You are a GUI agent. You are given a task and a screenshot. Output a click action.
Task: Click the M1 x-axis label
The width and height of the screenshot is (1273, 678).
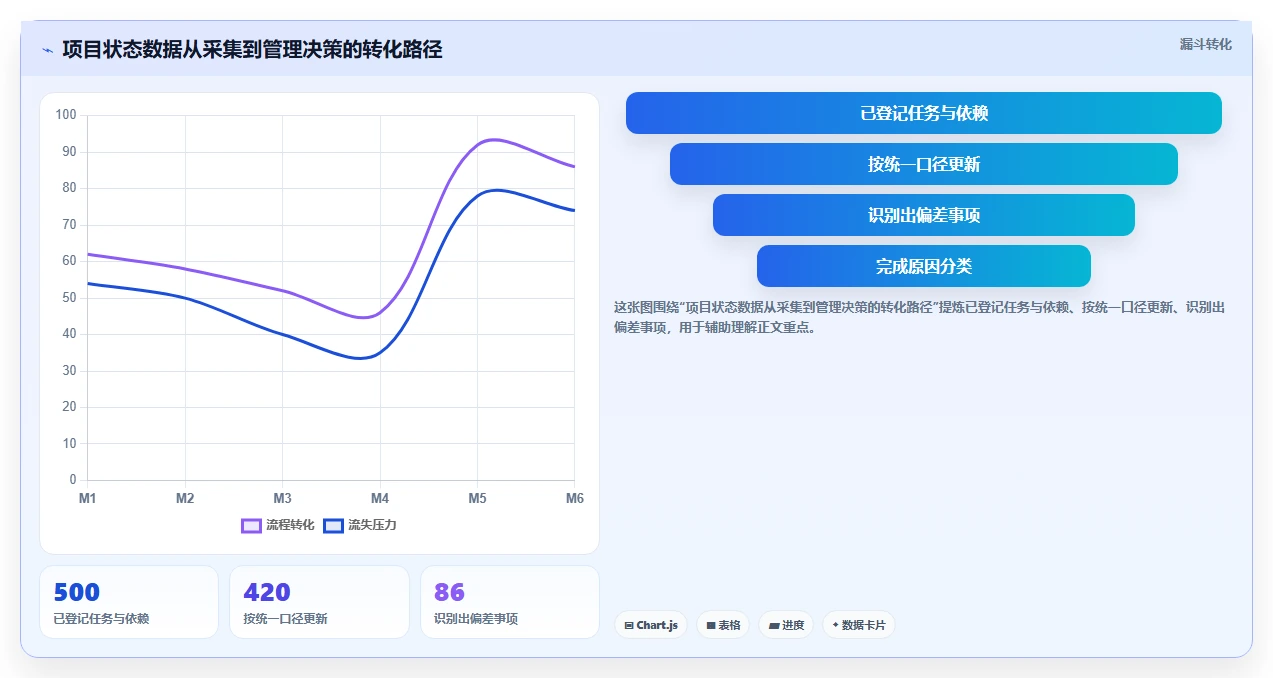(x=88, y=497)
